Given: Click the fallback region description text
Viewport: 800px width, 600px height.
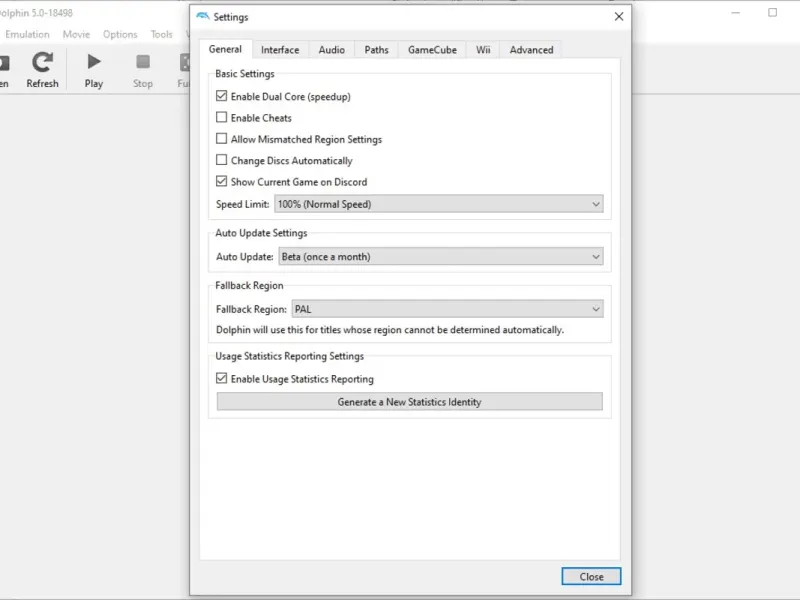Looking at the screenshot, I should [x=390, y=330].
